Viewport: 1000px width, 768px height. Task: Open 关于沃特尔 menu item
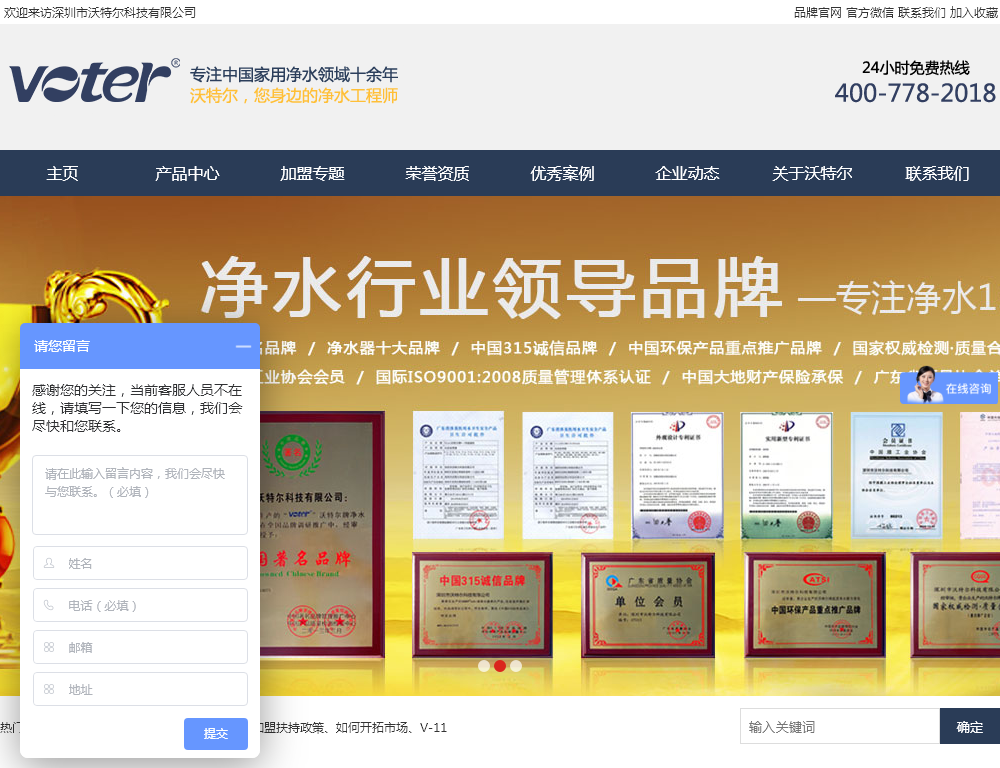pos(812,174)
